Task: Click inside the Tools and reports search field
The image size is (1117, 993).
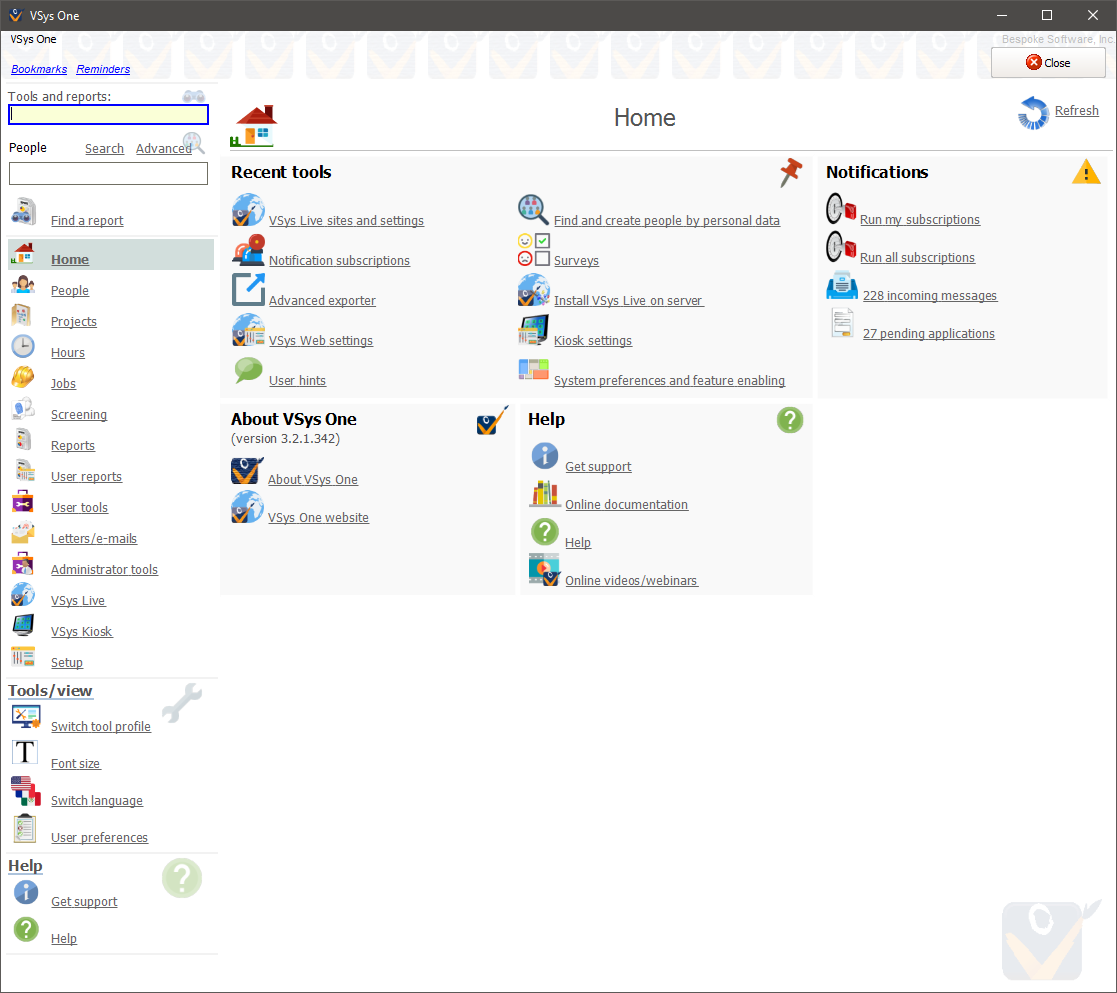Action: click(107, 114)
